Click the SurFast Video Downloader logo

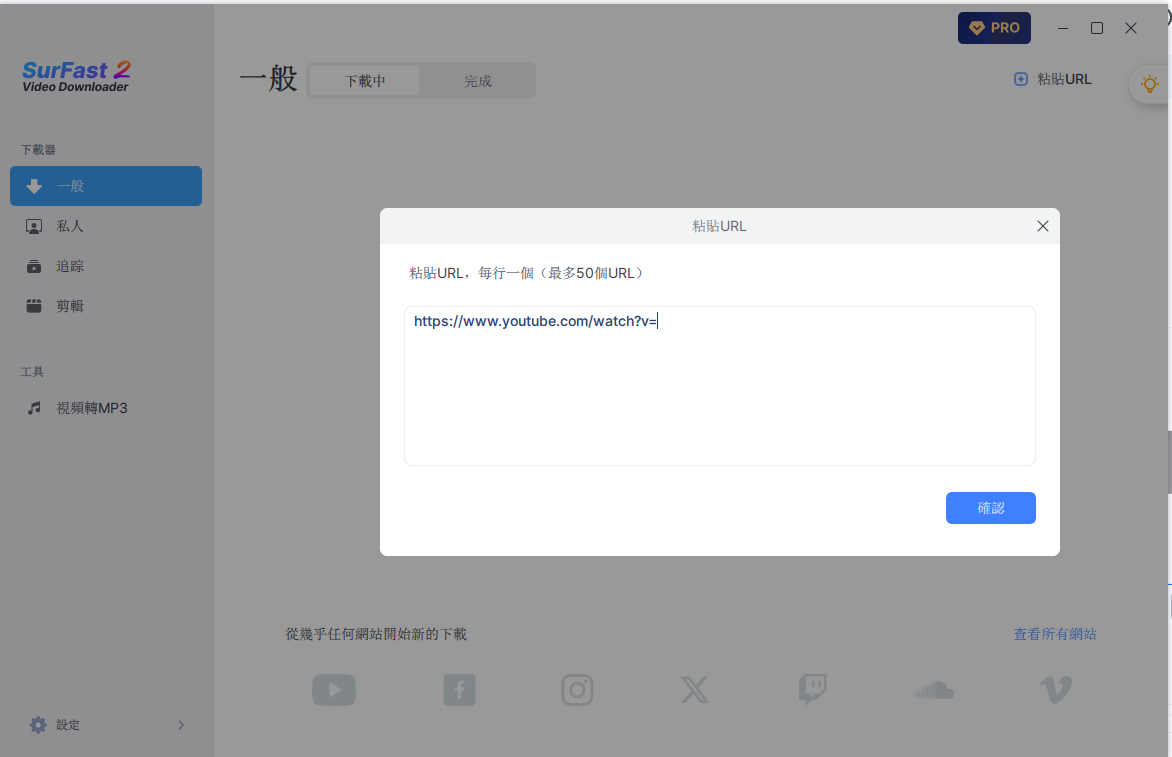(x=76, y=77)
